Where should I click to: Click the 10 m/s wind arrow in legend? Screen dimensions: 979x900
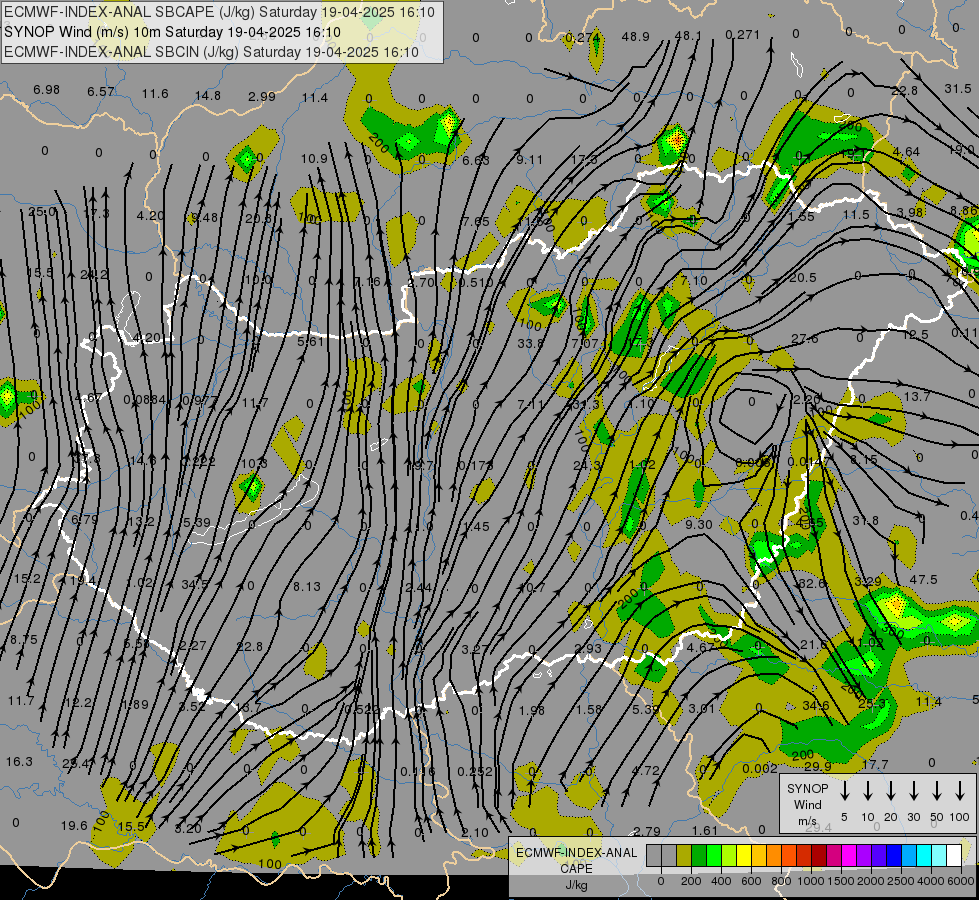point(868,791)
